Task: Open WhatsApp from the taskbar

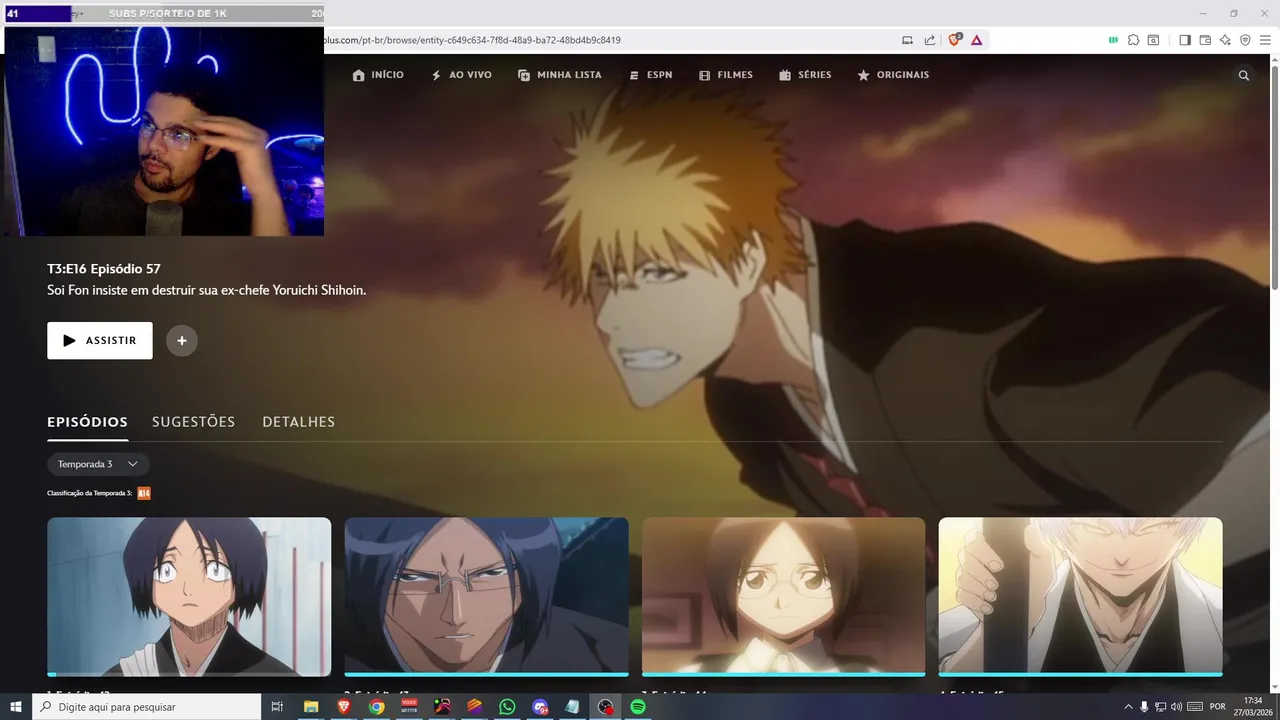Action: point(507,707)
